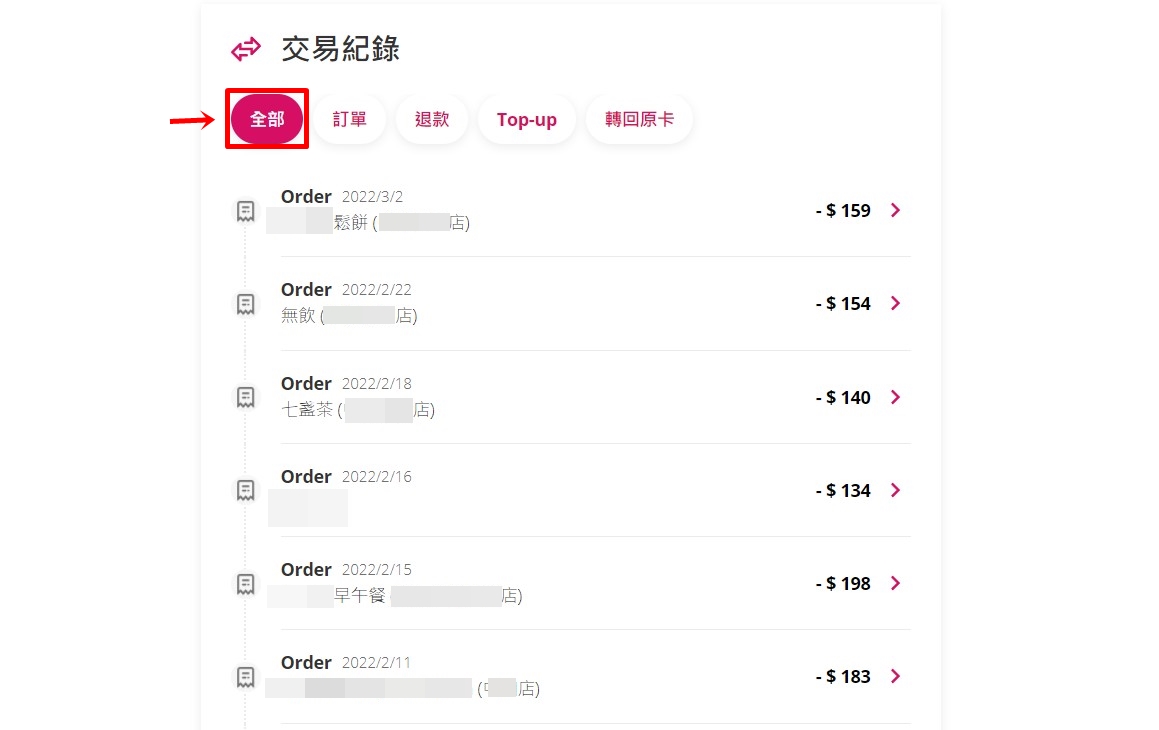Click receipt icon for 2022/2/15 order
The width and height of the screenshot is (1159, 730).
[x=245, y=584]
